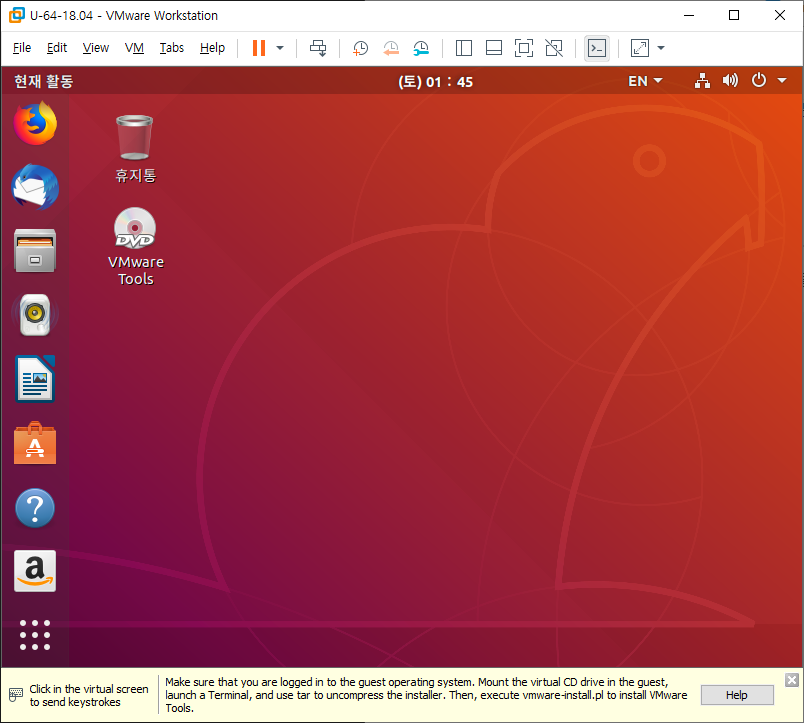Click the volume speaker icon
The width and height of the screenshot is (804, 723).
[730, 81]
